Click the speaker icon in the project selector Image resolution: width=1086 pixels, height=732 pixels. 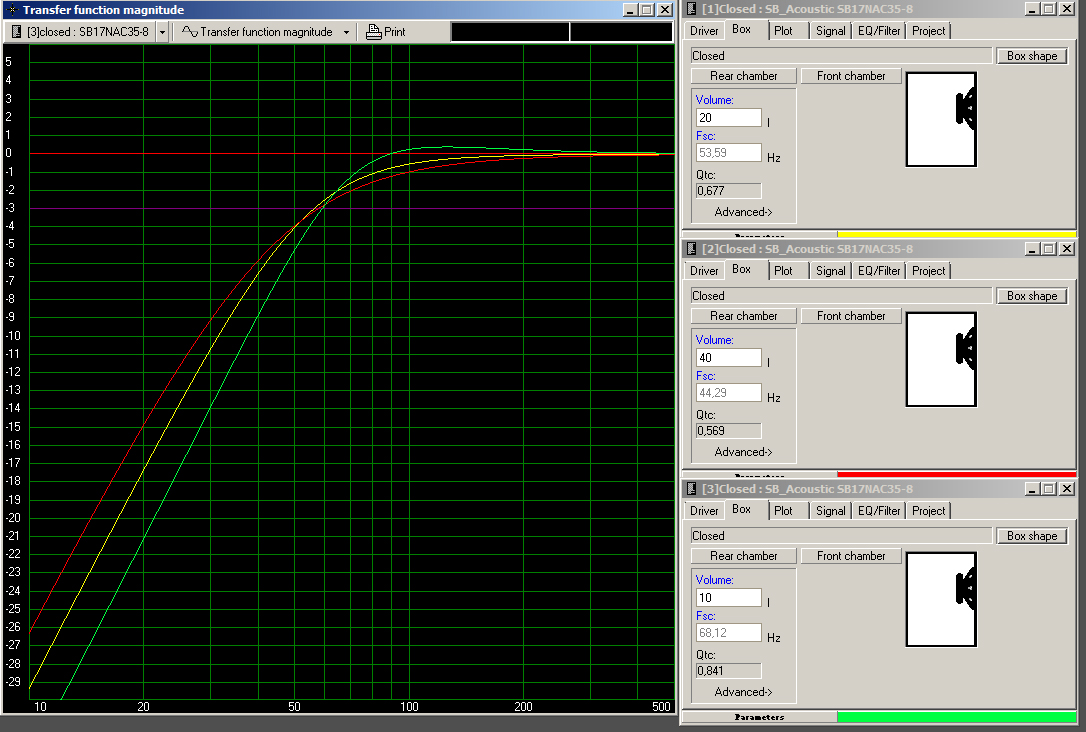click(17, 32)
